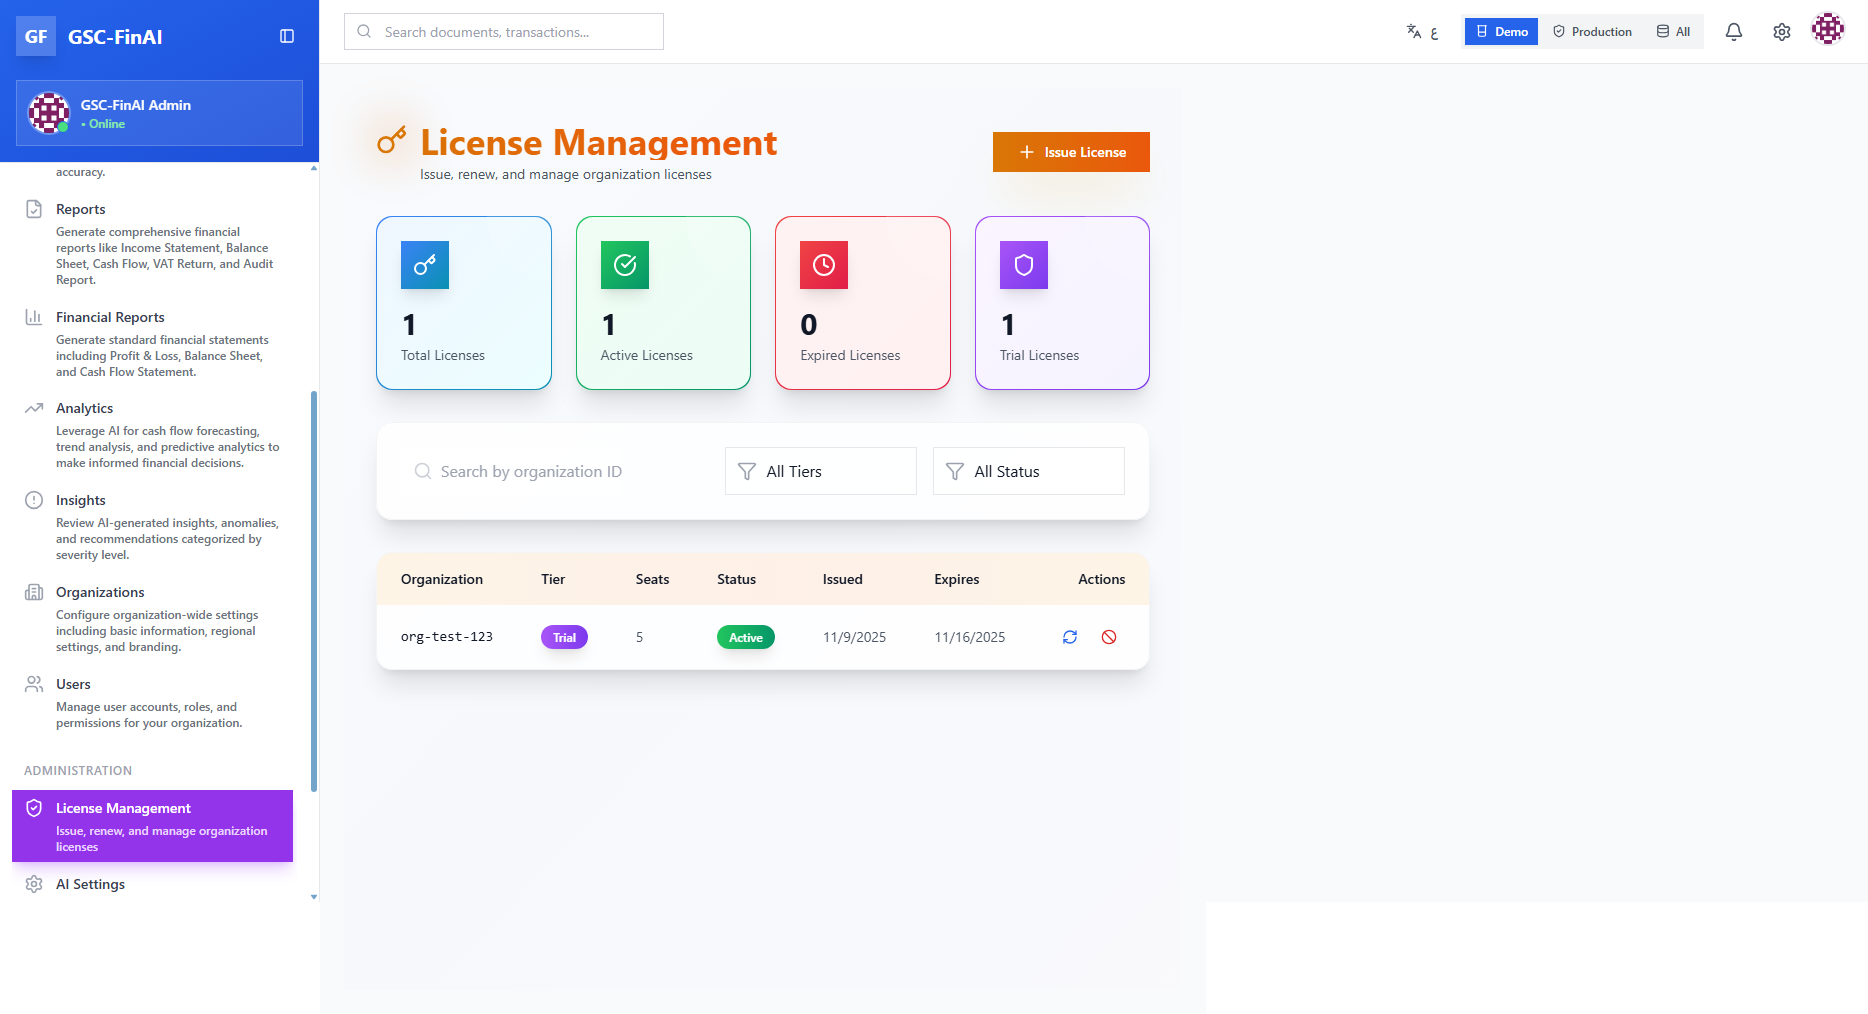Open Analytics from the sidebar icon
1868x1014 pixels.
point(34,407)
